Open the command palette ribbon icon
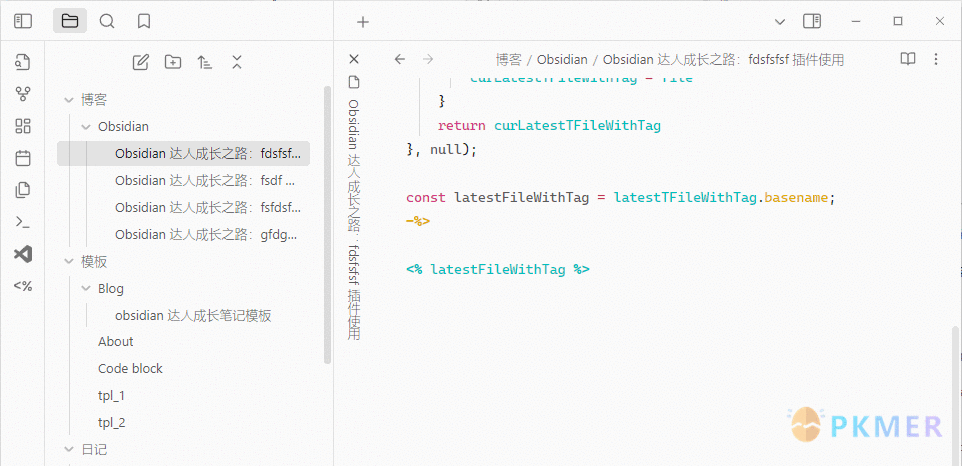 [x=23, y=222]
